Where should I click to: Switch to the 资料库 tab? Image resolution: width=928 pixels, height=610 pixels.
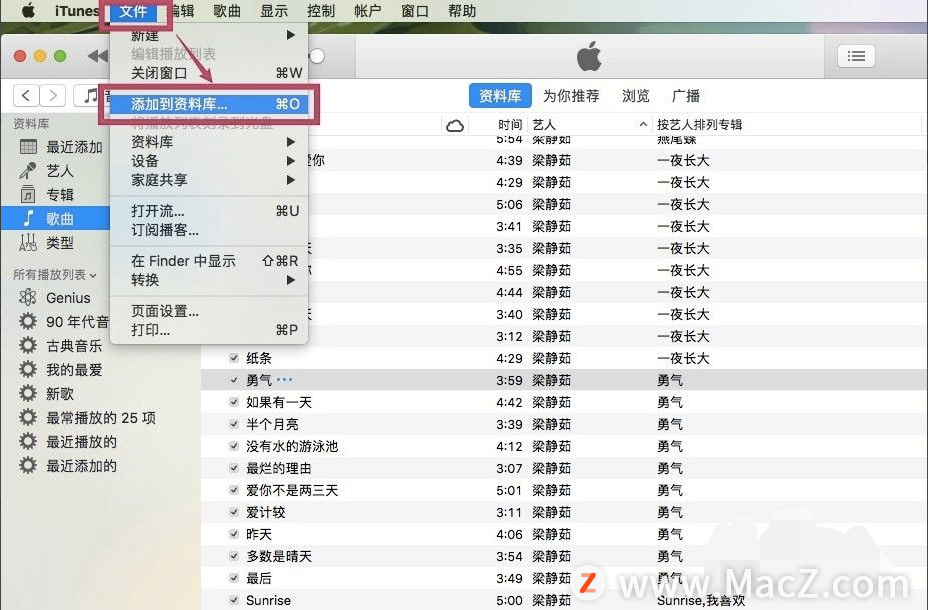pos(500,96)
